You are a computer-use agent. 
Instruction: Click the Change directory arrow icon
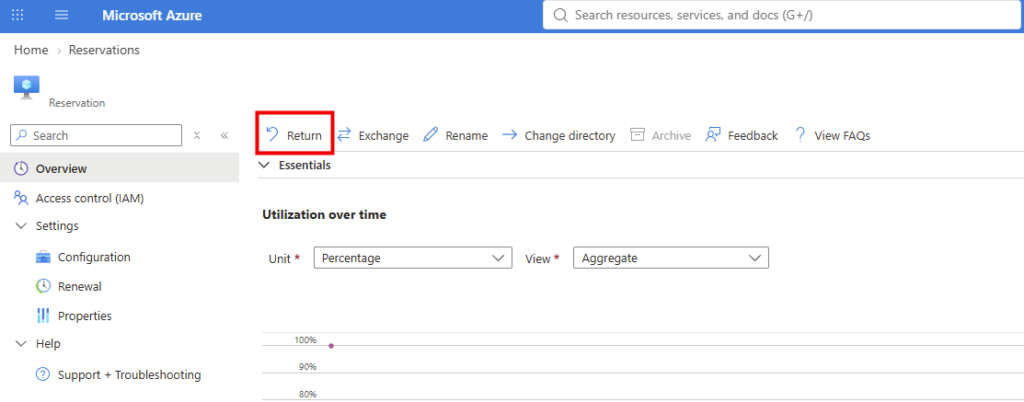pos(509,135)
